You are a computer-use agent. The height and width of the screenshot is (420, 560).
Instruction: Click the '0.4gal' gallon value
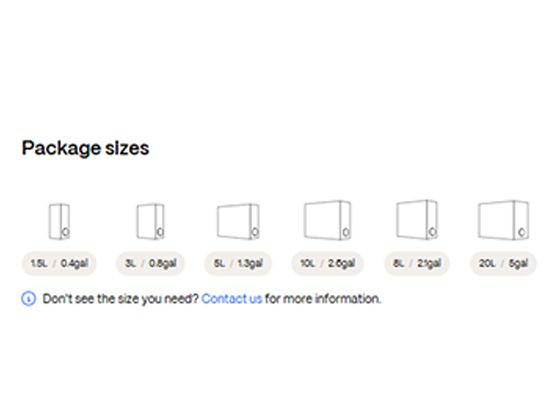click(x=74, y=264)
